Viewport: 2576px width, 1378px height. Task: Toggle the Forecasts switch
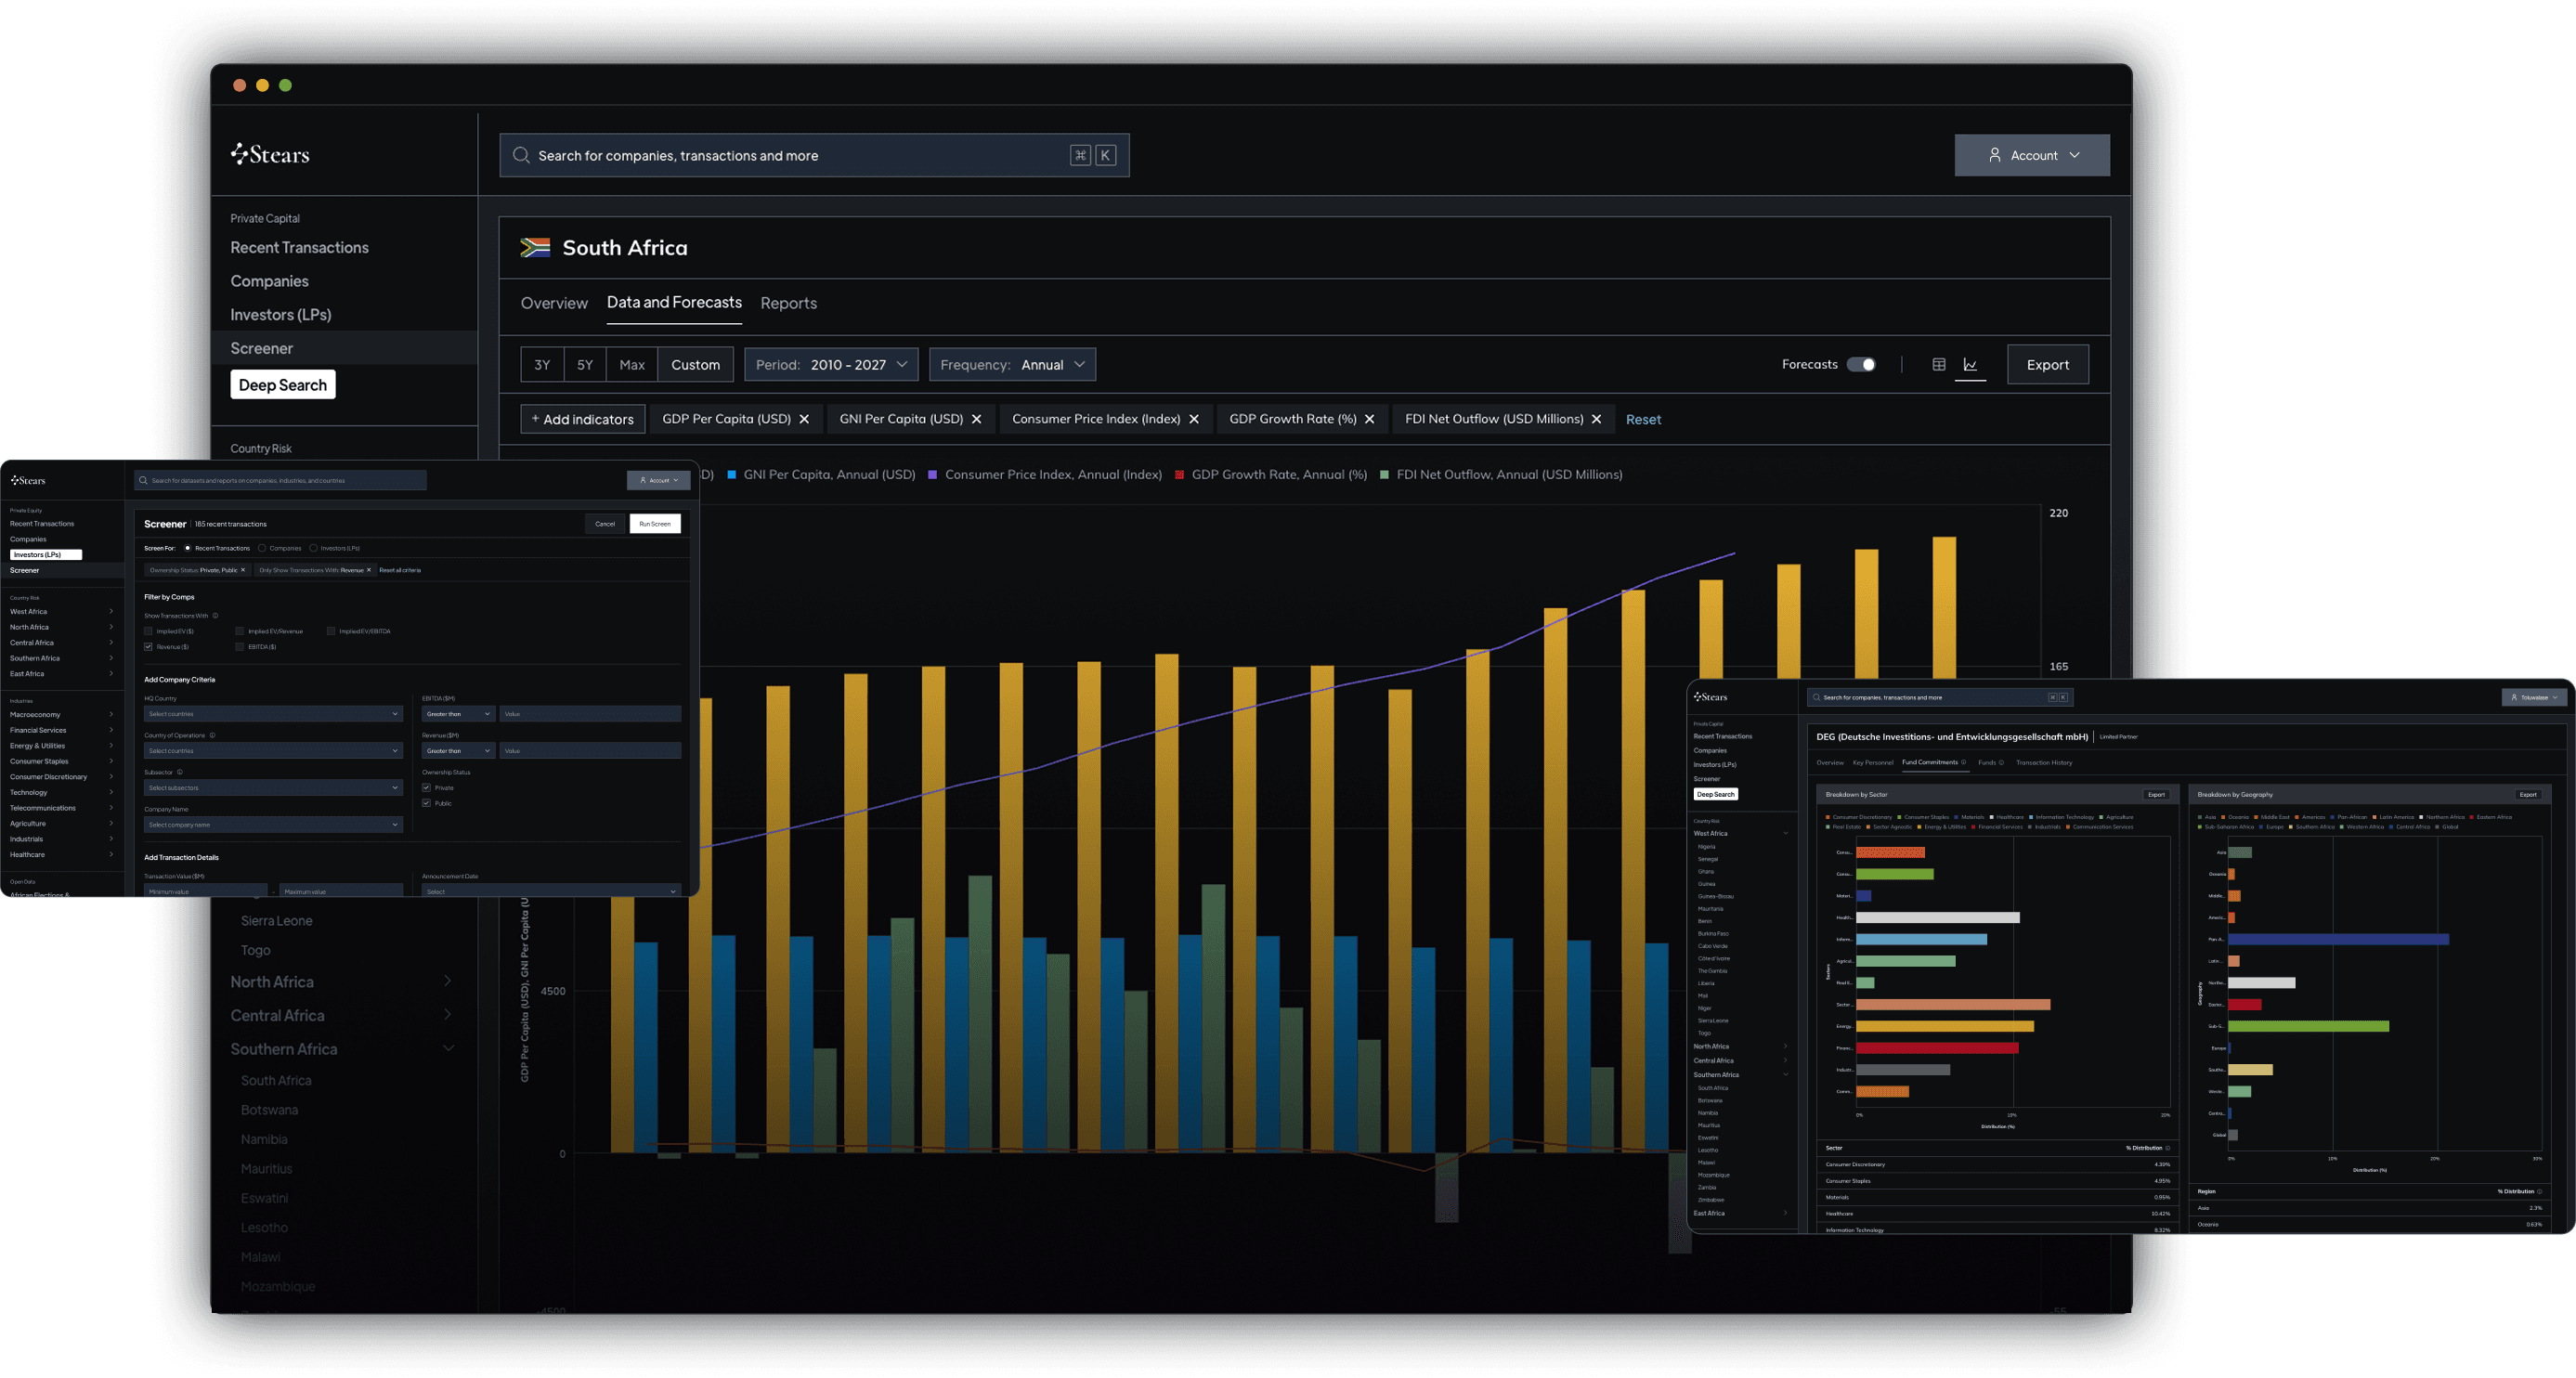pyautogui.click(x=1861, y=365)
